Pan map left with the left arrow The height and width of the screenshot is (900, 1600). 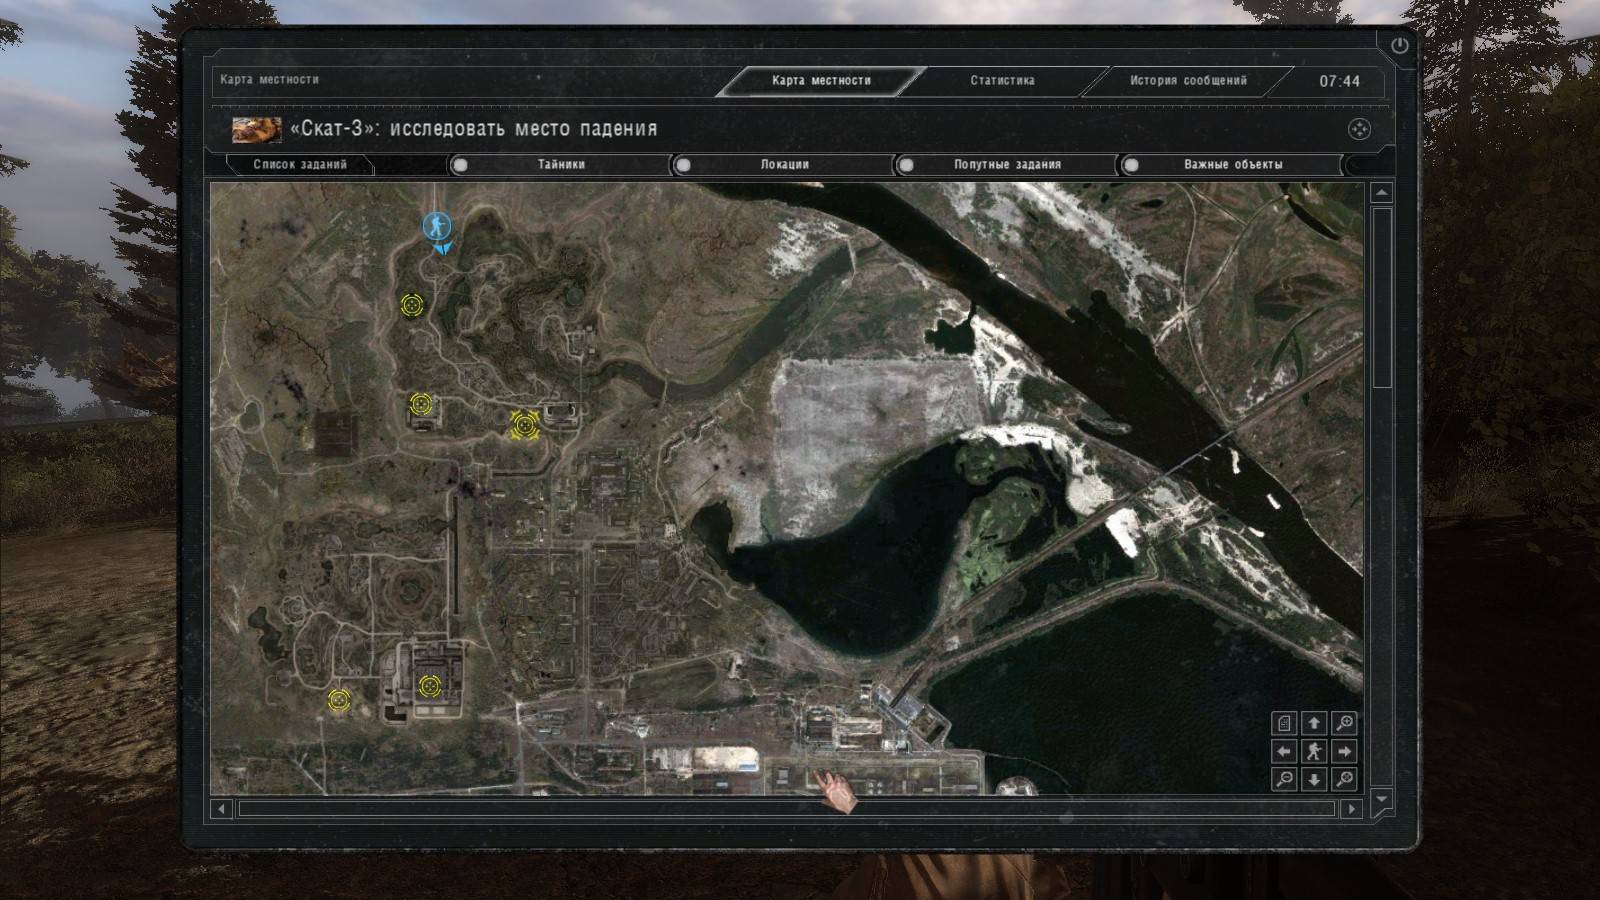coord(1285,750)
